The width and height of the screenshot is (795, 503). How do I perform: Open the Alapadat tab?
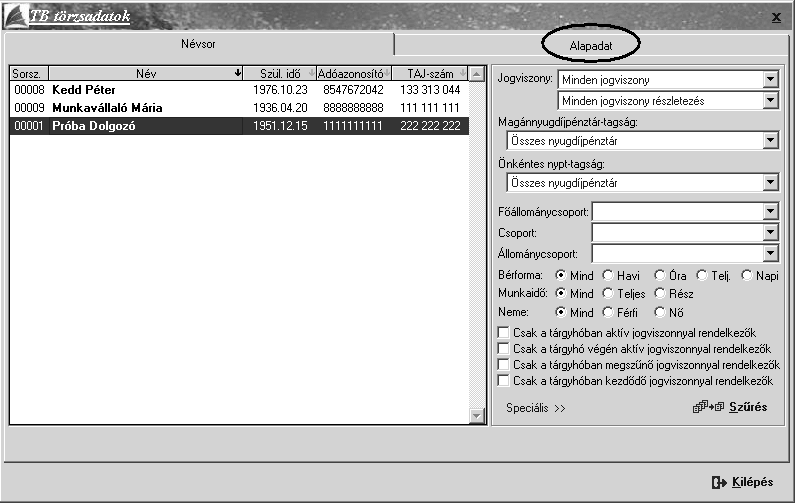point(591,46)
